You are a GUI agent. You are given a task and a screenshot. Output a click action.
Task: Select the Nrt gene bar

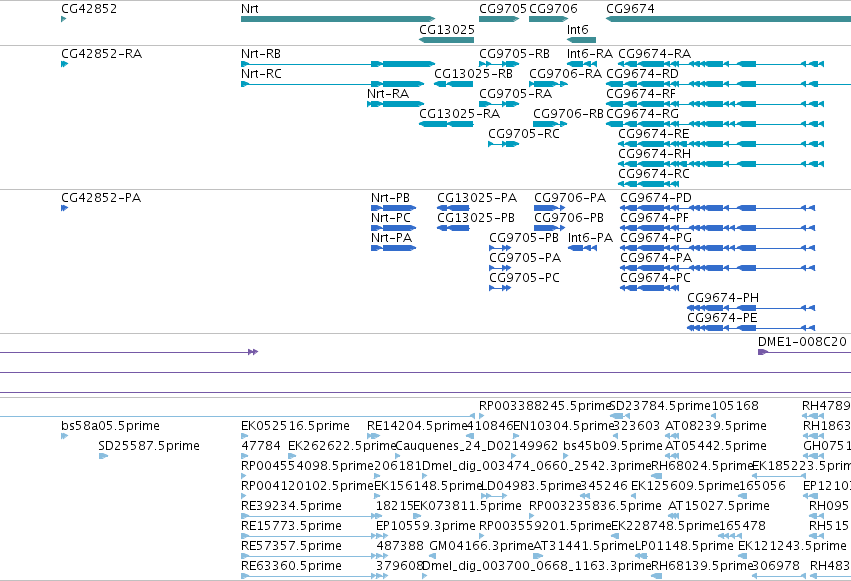[x=338, y=19]
